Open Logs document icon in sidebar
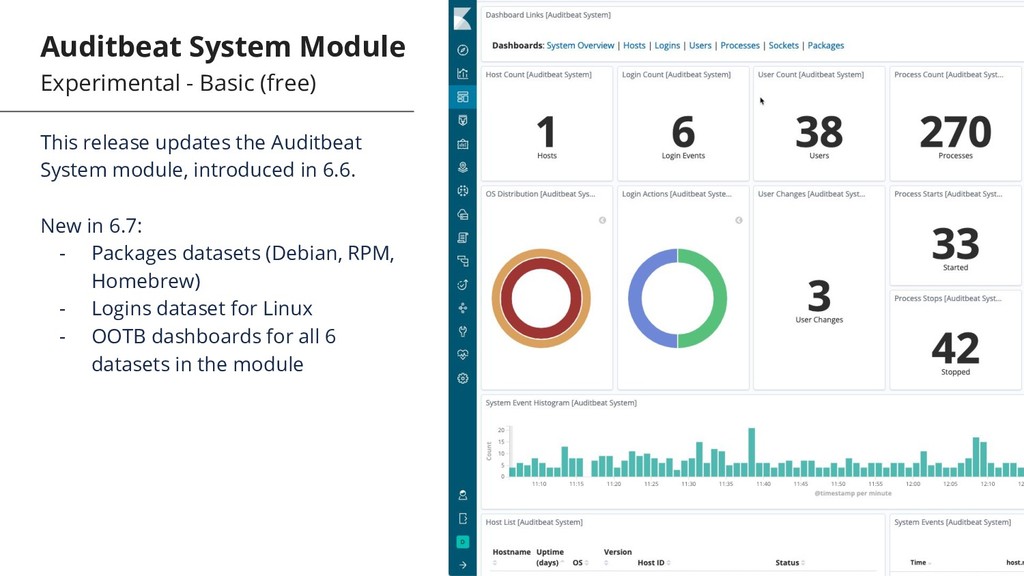Screen dimensions: 1024x576 click(462, 238)
